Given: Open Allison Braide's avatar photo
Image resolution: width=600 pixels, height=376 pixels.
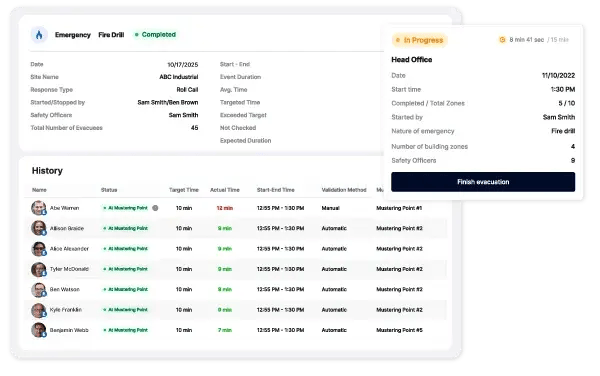Looking at the screenshot, I should tap(39, 228).
